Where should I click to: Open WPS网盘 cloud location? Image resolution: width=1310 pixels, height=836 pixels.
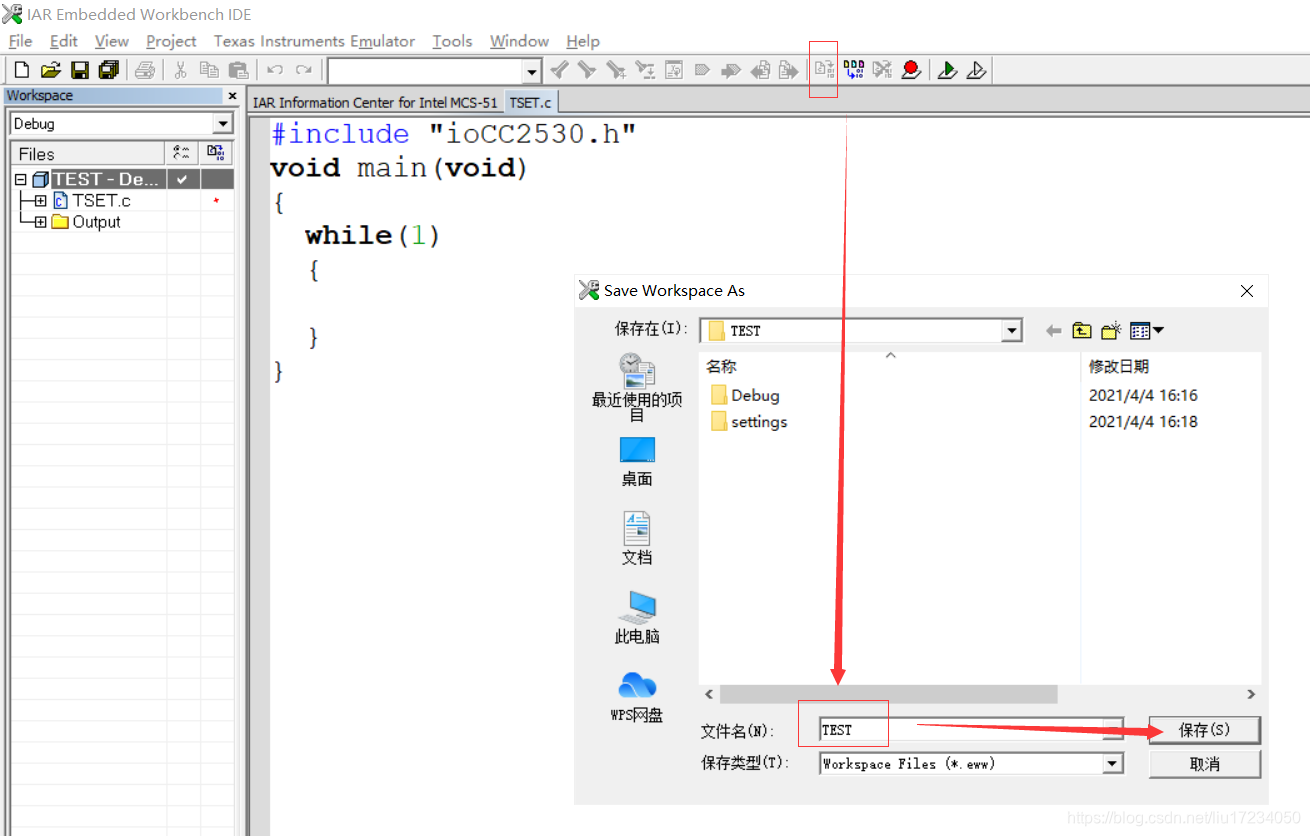tap(637, 697)
